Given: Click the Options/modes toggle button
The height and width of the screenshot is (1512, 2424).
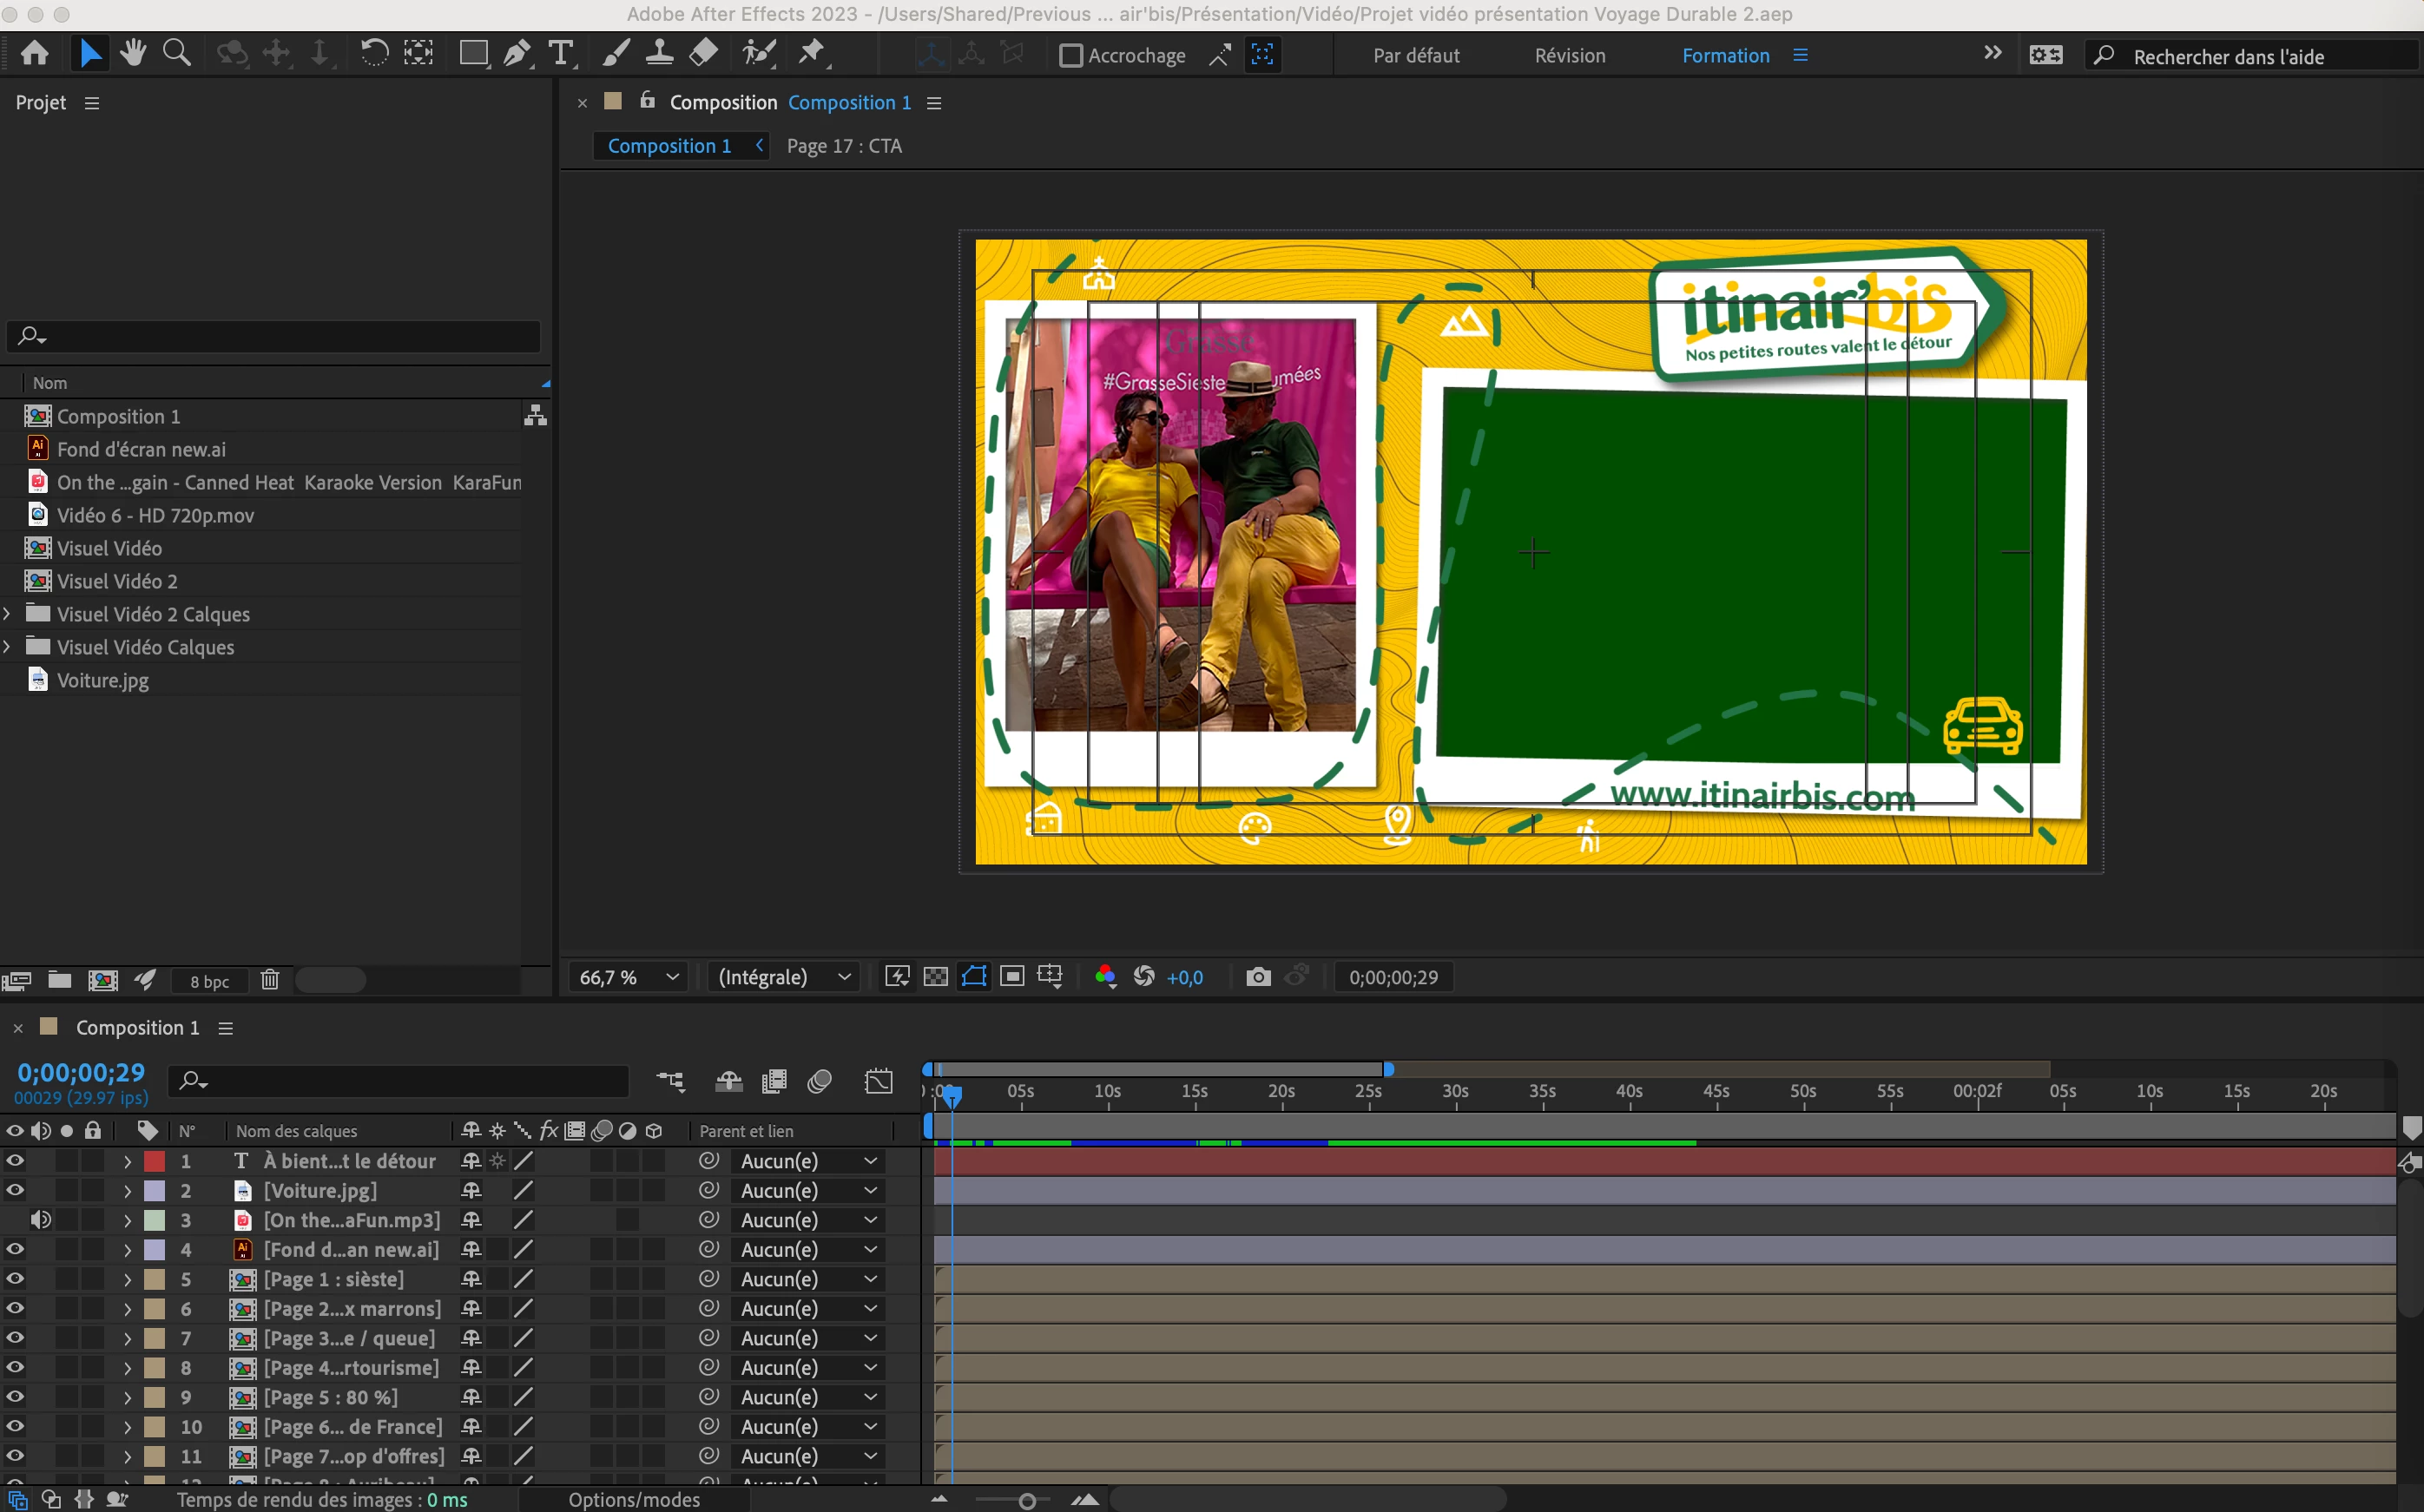Looking at the screenshot, I should pyautogui.click(x=634, y=1499).
